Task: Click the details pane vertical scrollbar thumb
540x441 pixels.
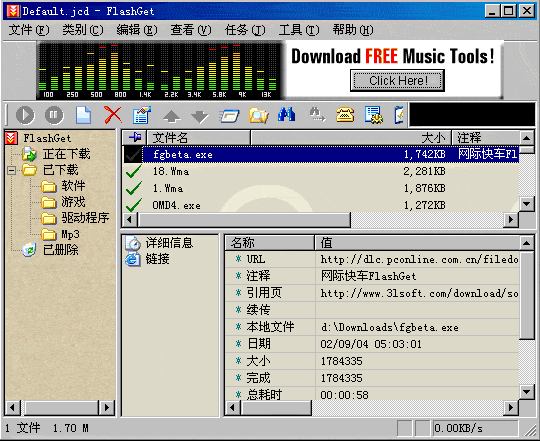Action: [x=526, y=295]
